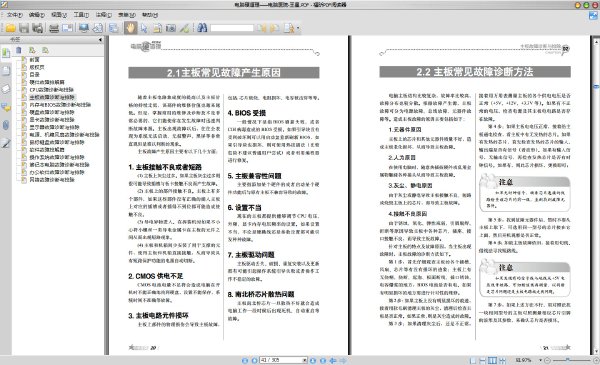Screen dimensions: 600x365
Task: Click zoom in plus button
Action: [x=596, y=360]
